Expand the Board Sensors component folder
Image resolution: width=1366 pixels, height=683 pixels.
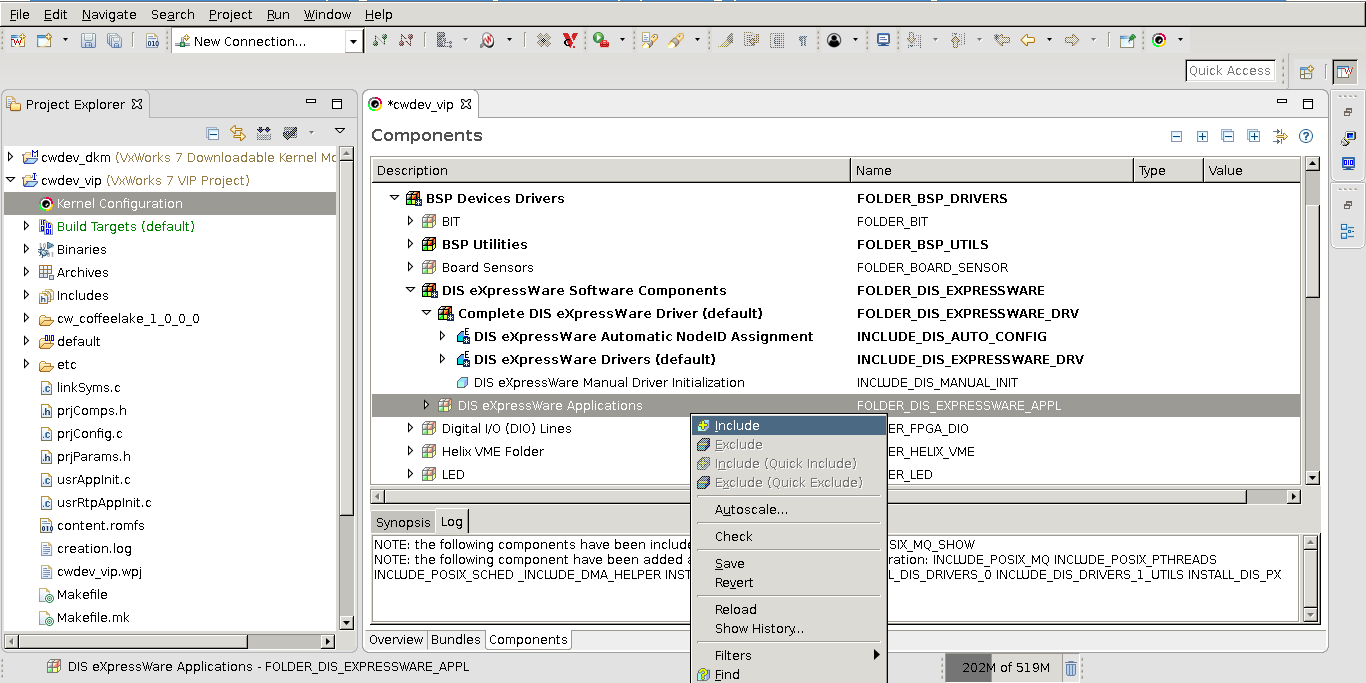[x=410, y=267]
